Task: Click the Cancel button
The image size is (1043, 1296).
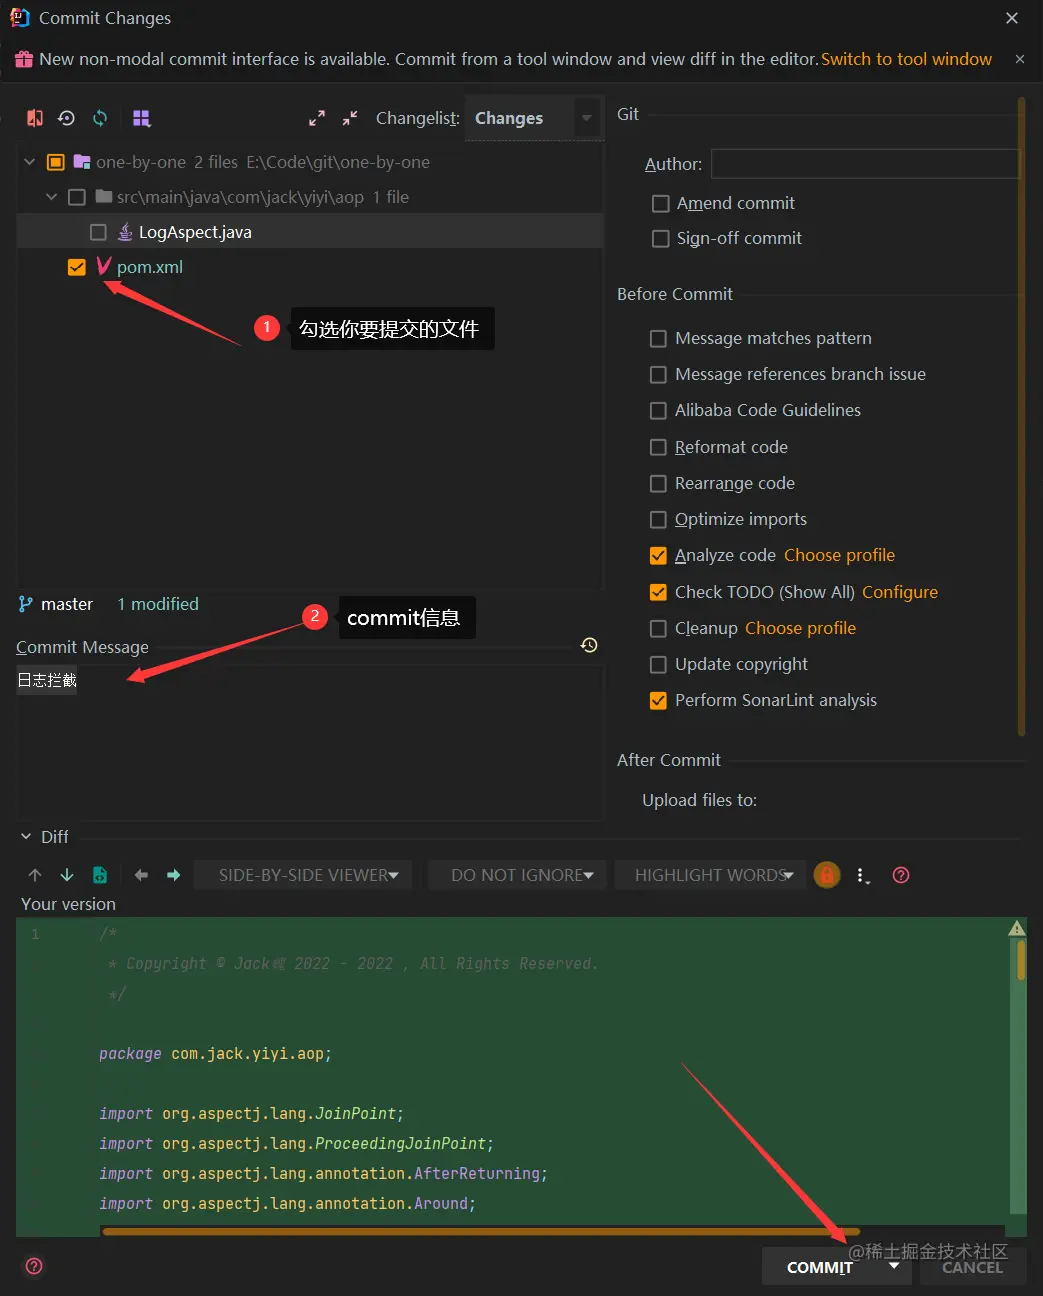Action: pos(972,1267)
